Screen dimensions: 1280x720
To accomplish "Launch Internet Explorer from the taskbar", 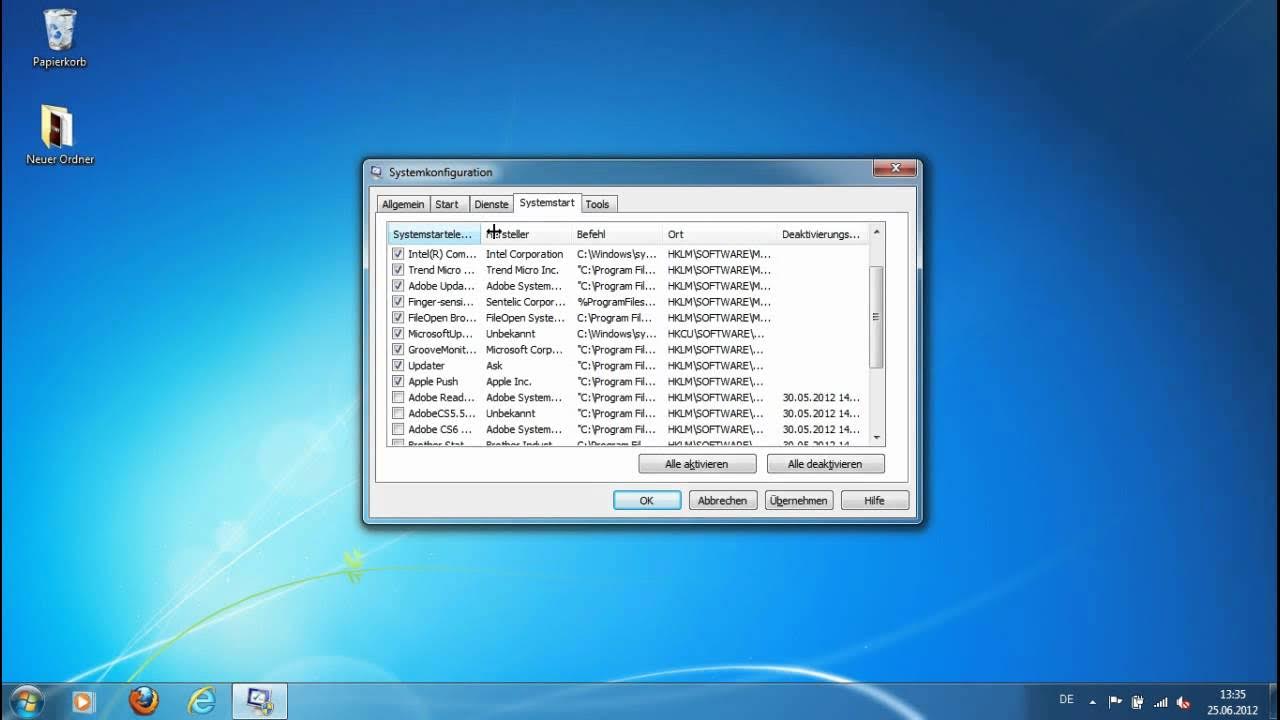I will tap(202, 701).
